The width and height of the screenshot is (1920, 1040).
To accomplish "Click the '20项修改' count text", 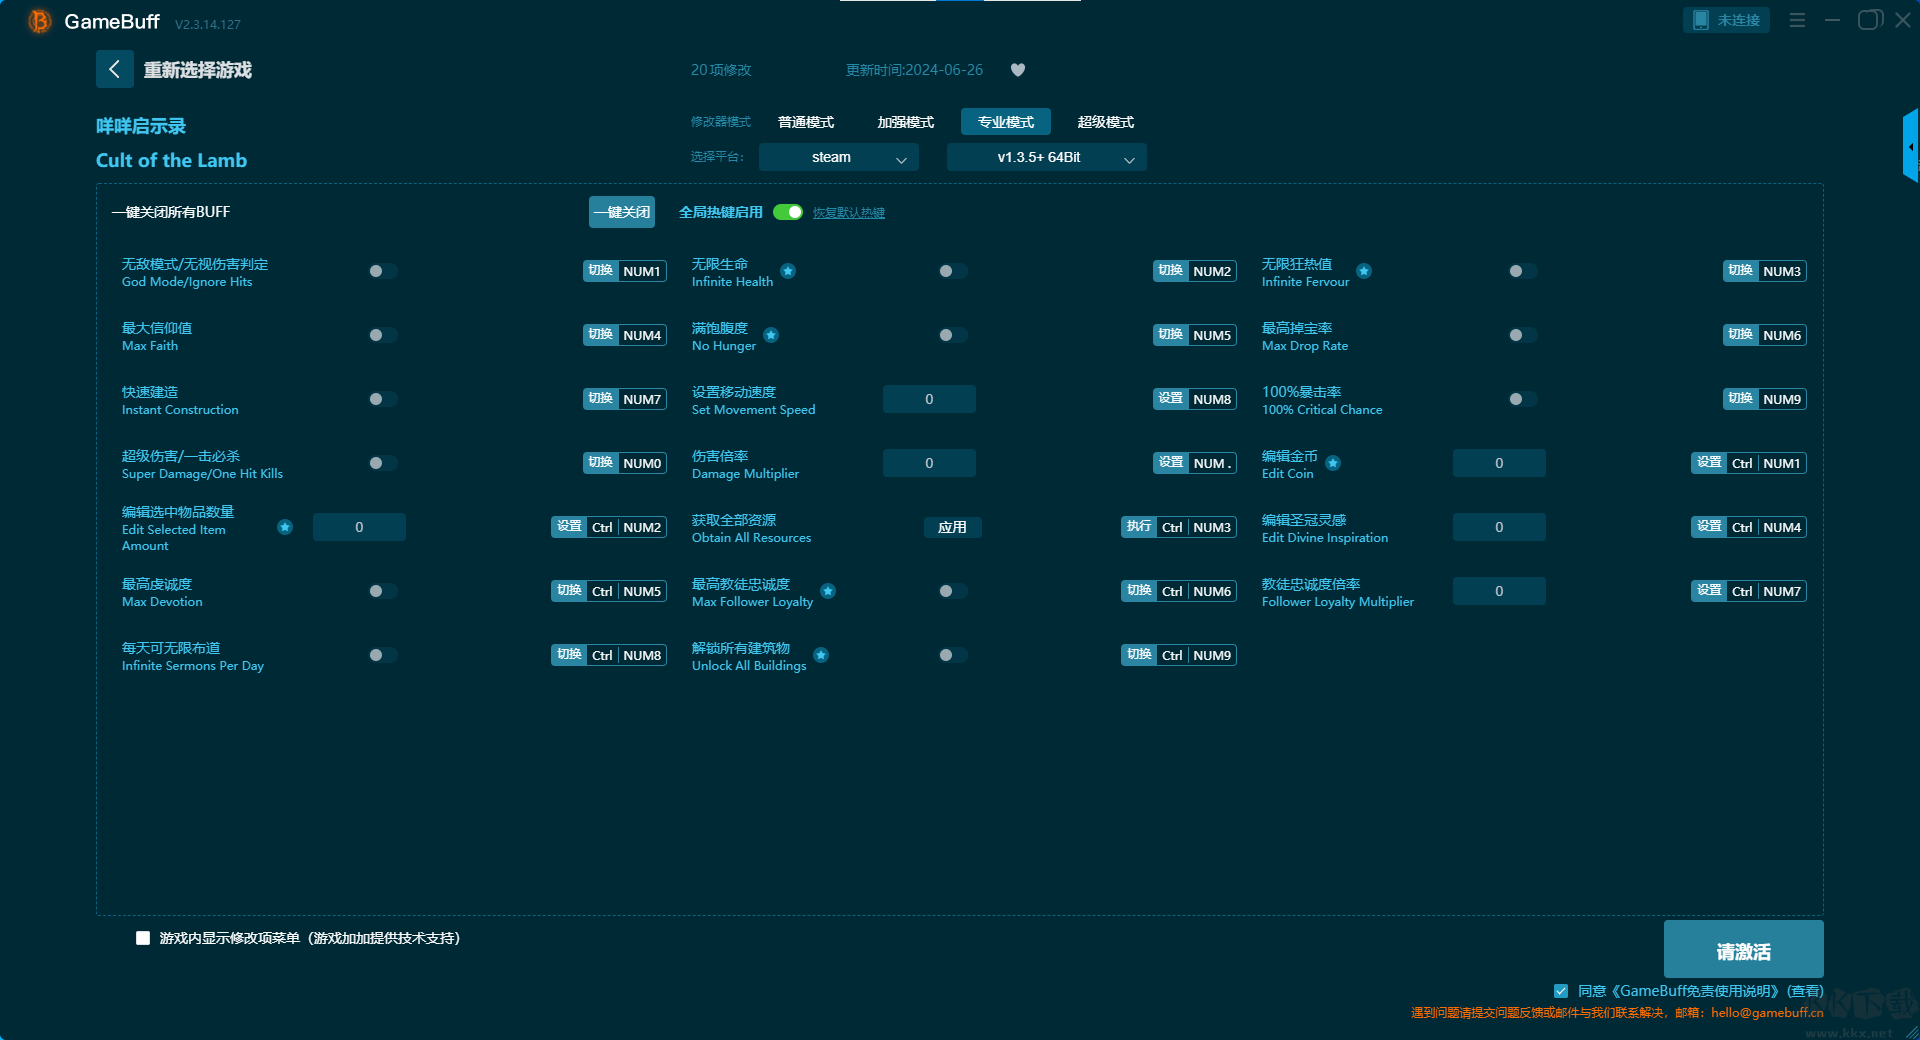I will (721, 70).
